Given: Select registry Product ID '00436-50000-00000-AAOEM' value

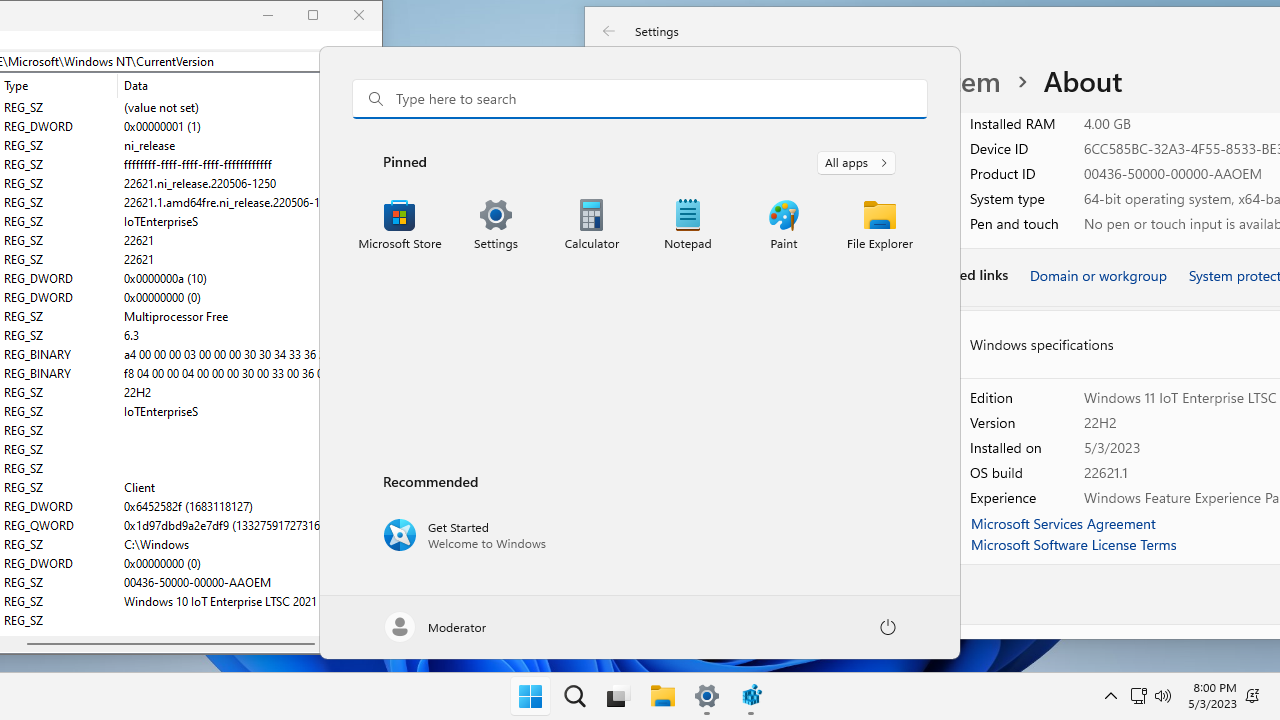Looking at the screenshot, I should 197,583.
